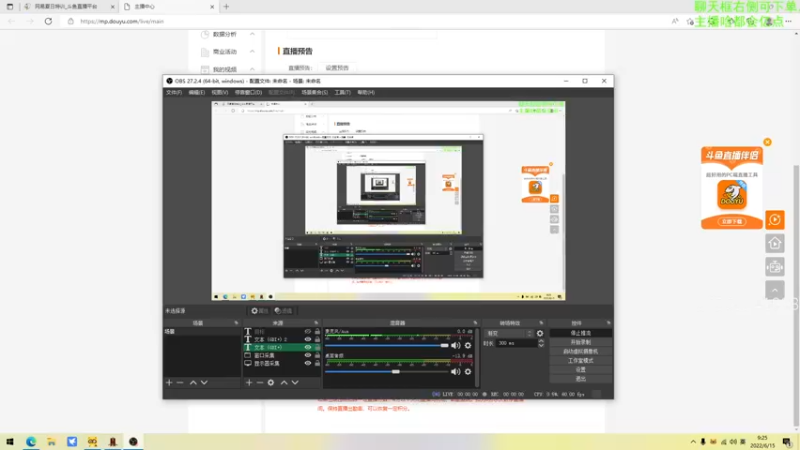The width and height of the screenshot is (800, 450).
Task: Open the 渐变 transition dropdown
Action: point(509,334)
